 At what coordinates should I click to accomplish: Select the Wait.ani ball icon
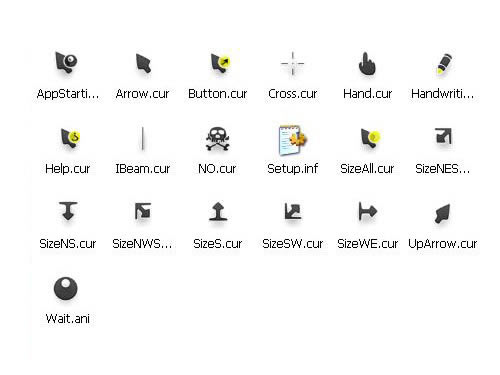point(66,288)
